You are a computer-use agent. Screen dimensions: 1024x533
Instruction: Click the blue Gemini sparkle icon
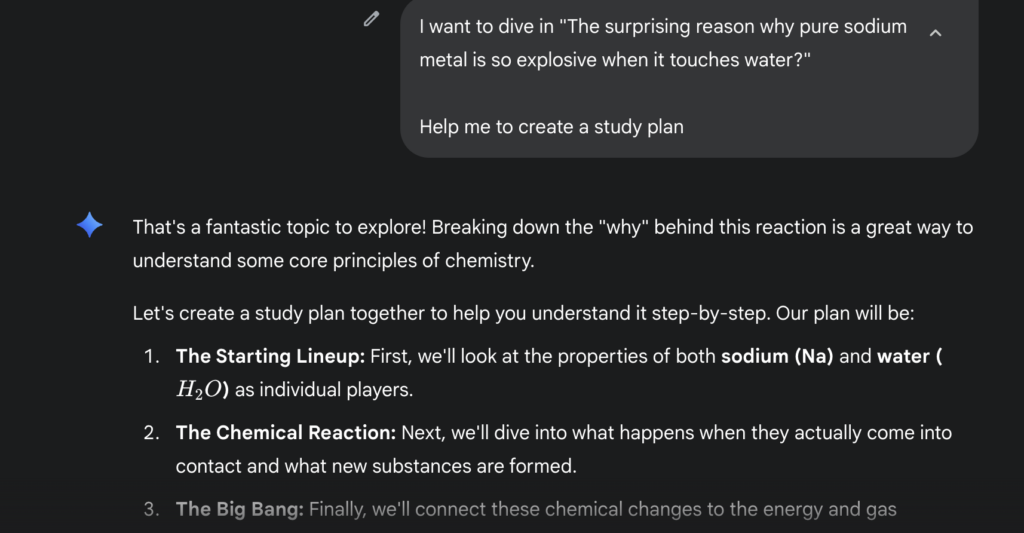pyautogui.click(x=90, y=226)
